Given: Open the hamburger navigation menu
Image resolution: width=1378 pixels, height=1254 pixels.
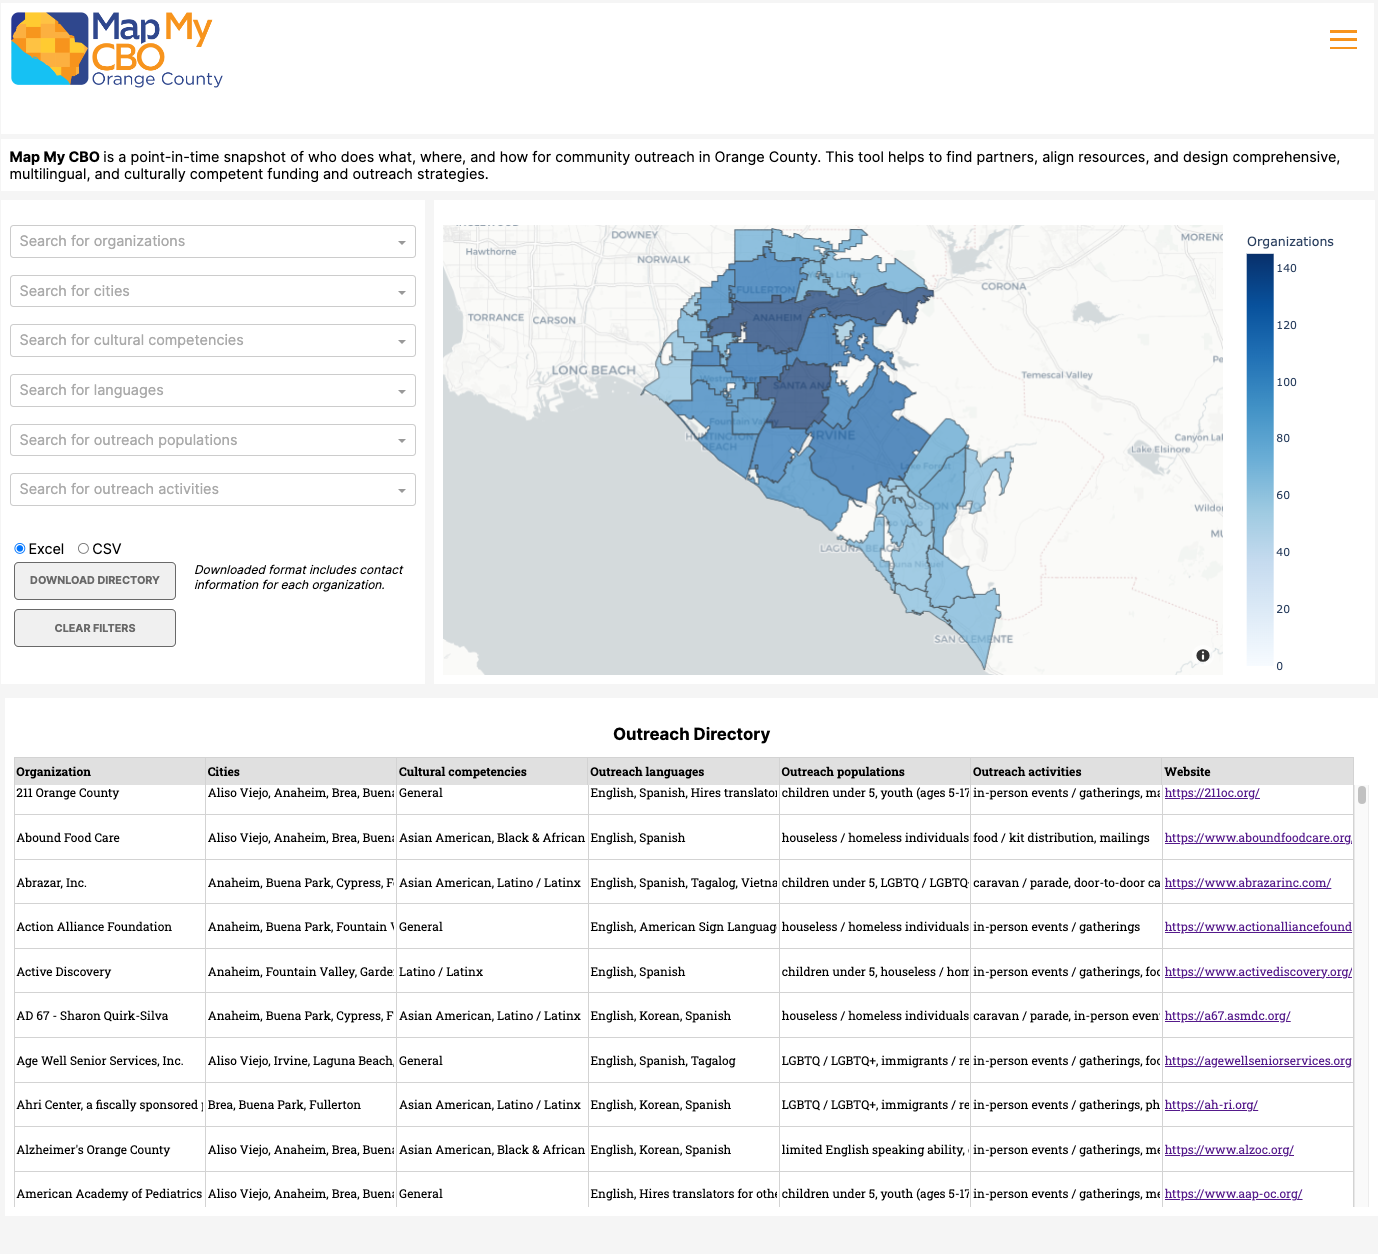Looking at the screenshot, I should click(1343, 40).
